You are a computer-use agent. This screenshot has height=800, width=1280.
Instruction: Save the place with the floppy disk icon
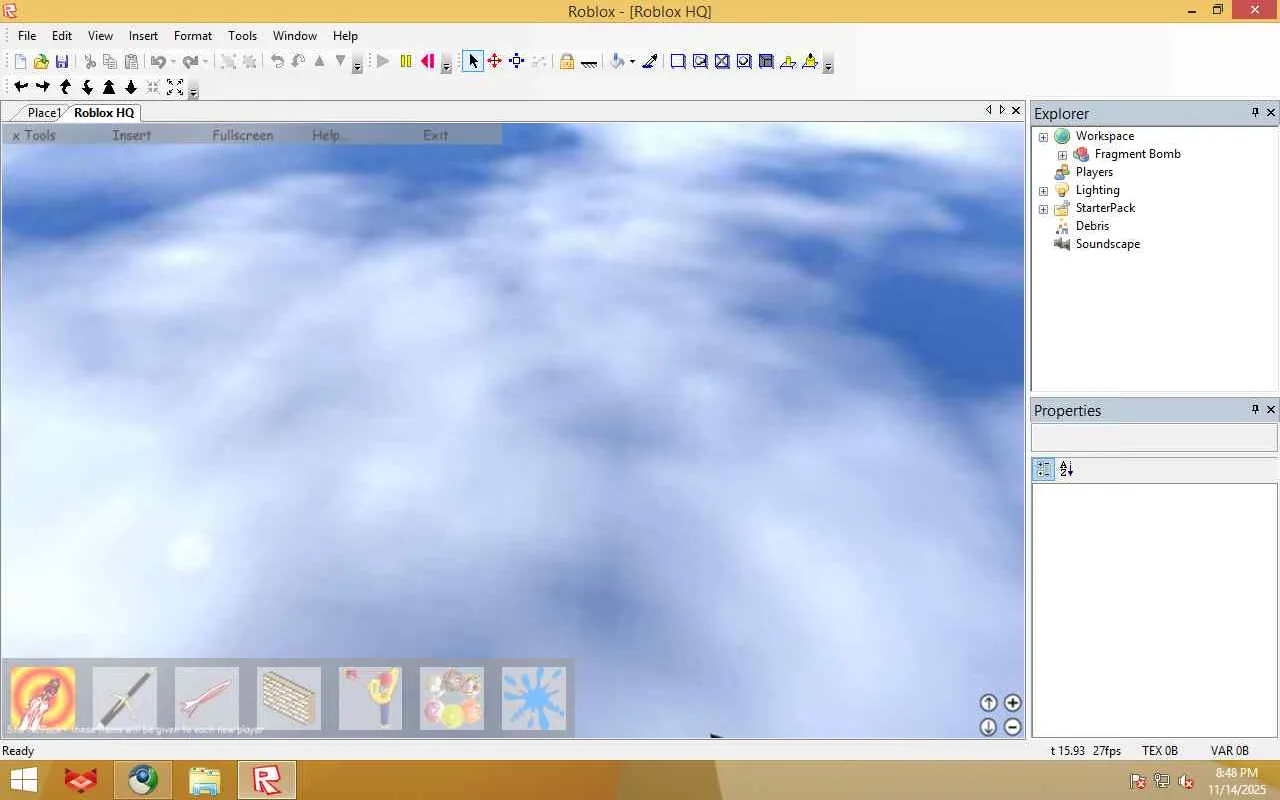[62, 62]
